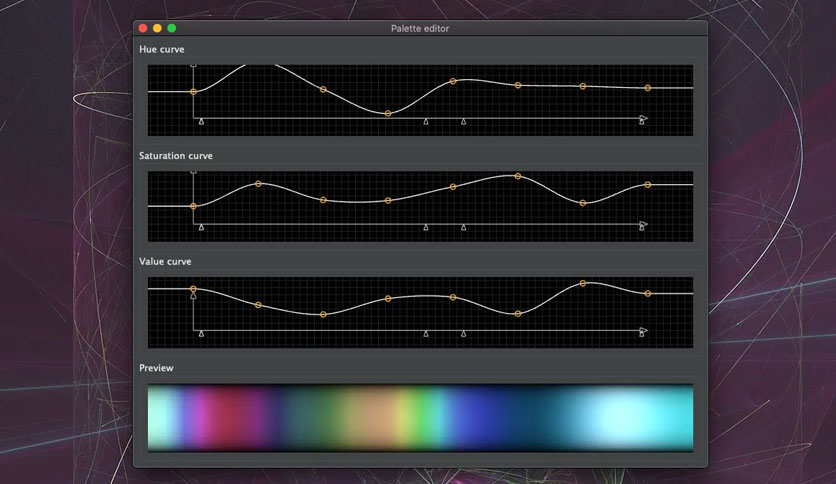Select the second control point on the Saturation curve
This screenshot has width=836, height=484.
pyautogui.click(x=258, y=184)
